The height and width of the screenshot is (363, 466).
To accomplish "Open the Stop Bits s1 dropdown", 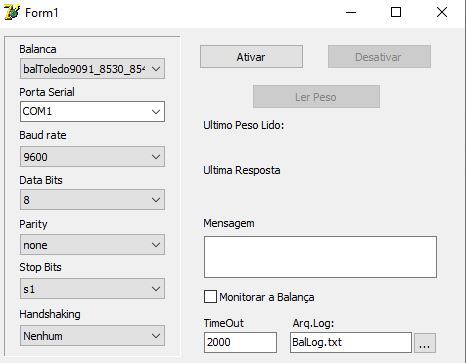I will click(92, 289).
